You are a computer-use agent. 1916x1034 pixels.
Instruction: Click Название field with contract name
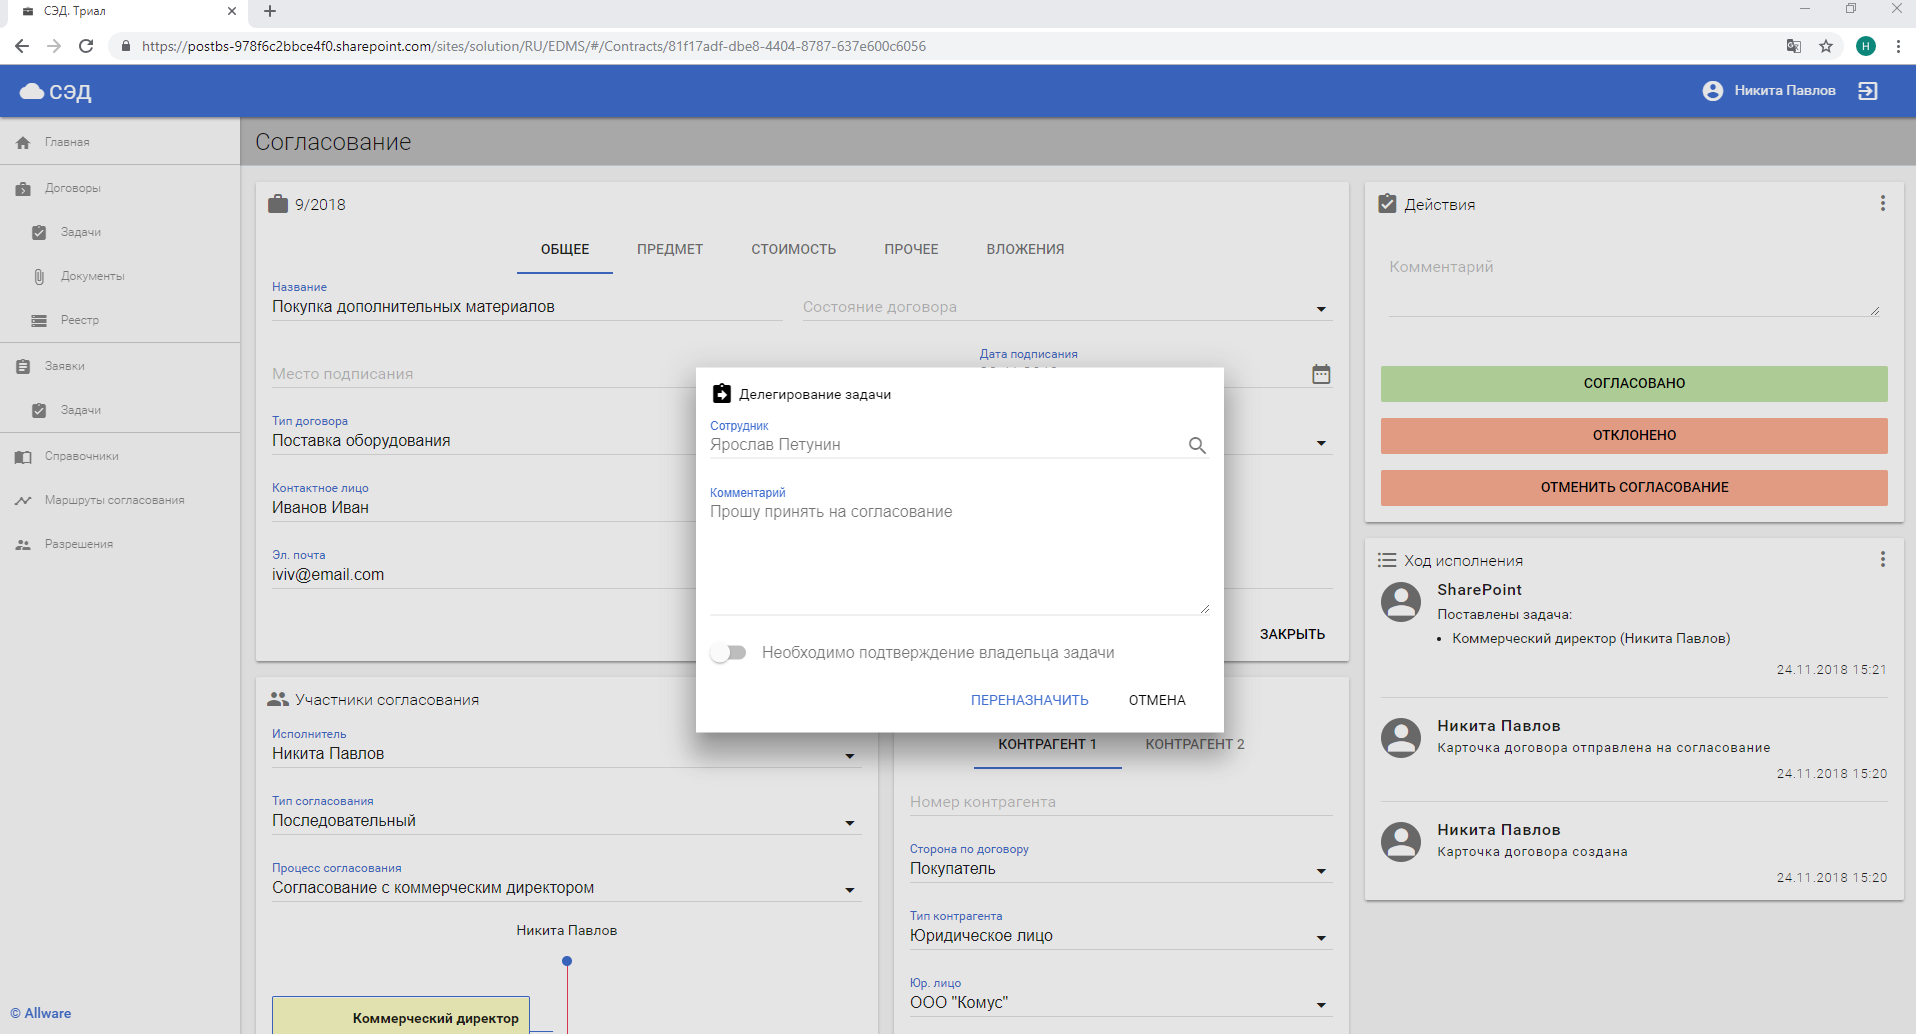tap(527, 307)
